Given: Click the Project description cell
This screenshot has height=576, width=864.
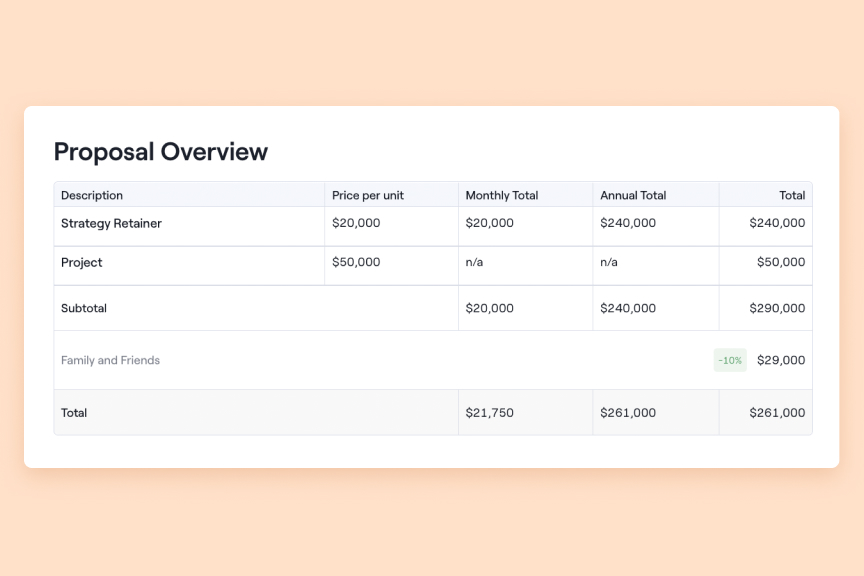Looking at the screenshot, I should (81, 262).
